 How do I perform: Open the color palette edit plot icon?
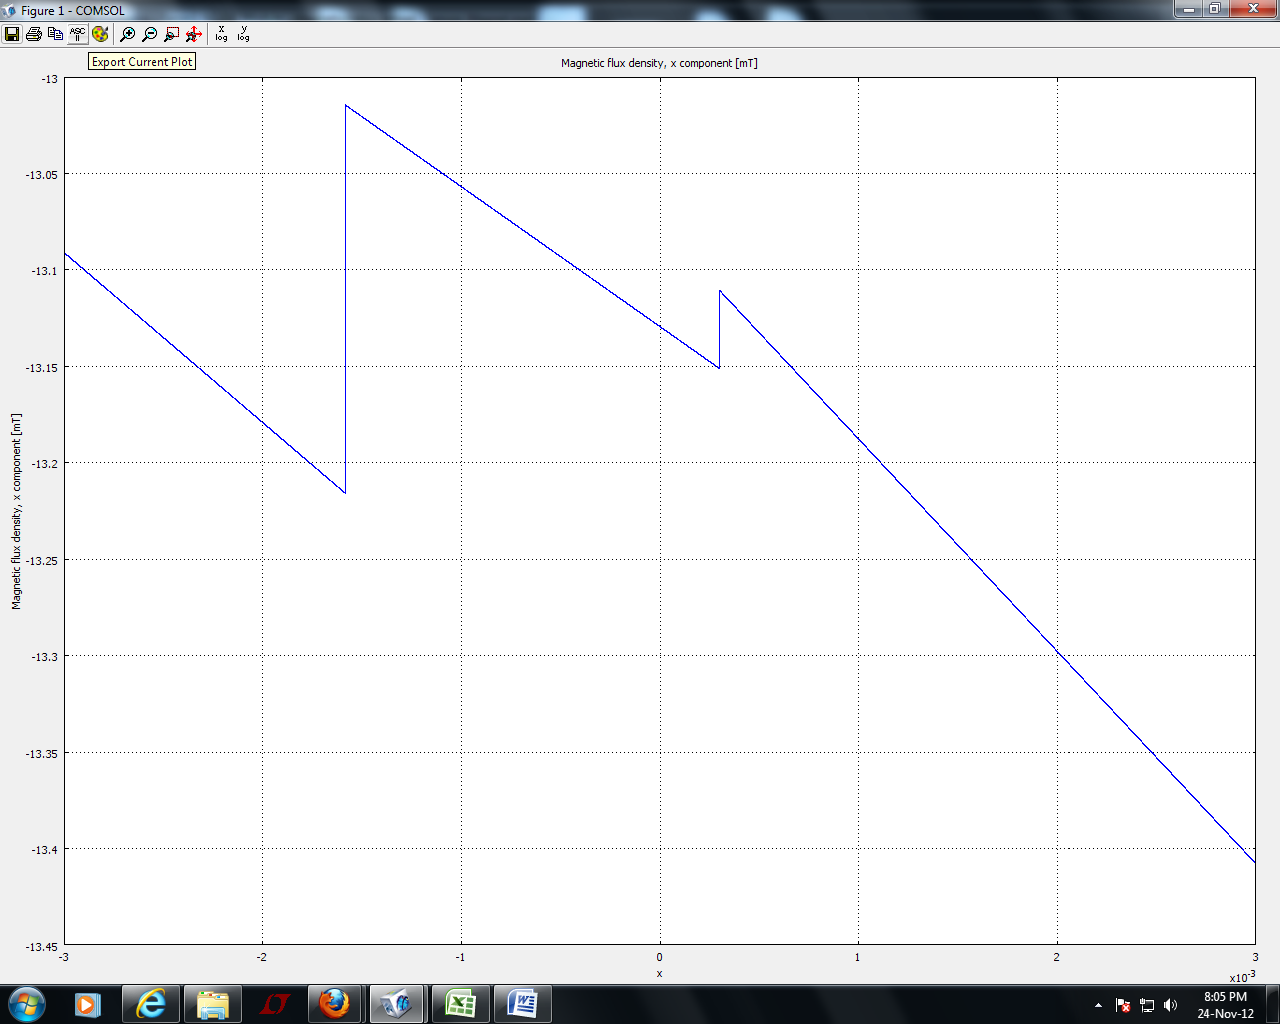tap(100, 34)
